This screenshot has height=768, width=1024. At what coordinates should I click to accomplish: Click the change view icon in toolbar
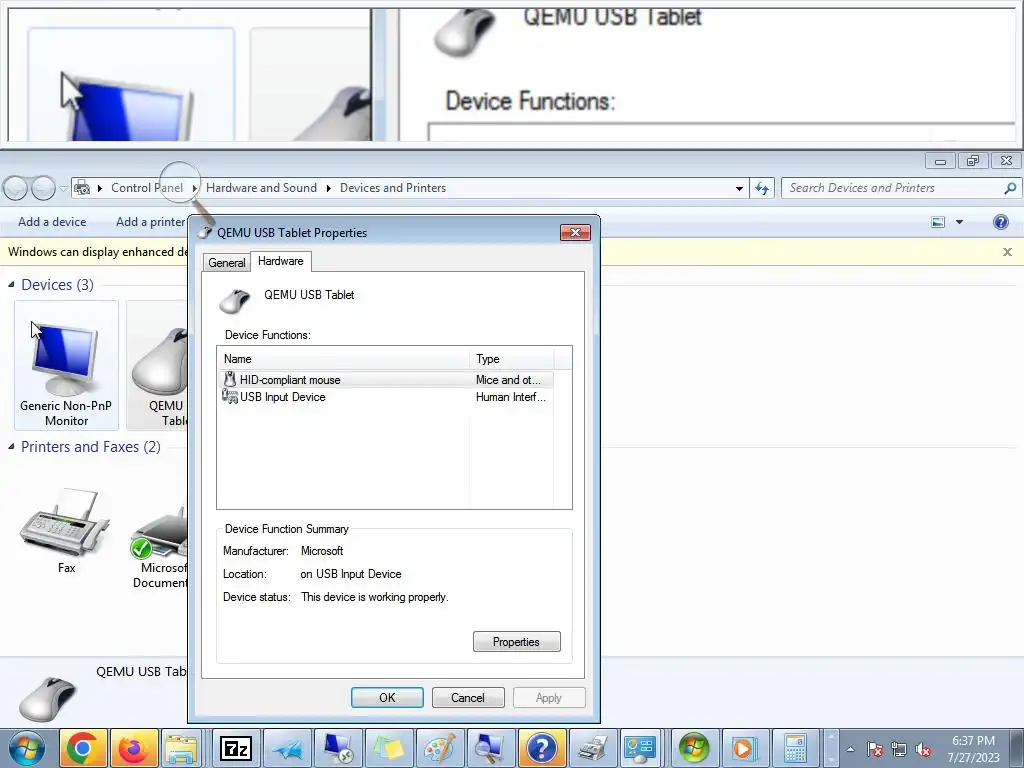pos(938,222)
